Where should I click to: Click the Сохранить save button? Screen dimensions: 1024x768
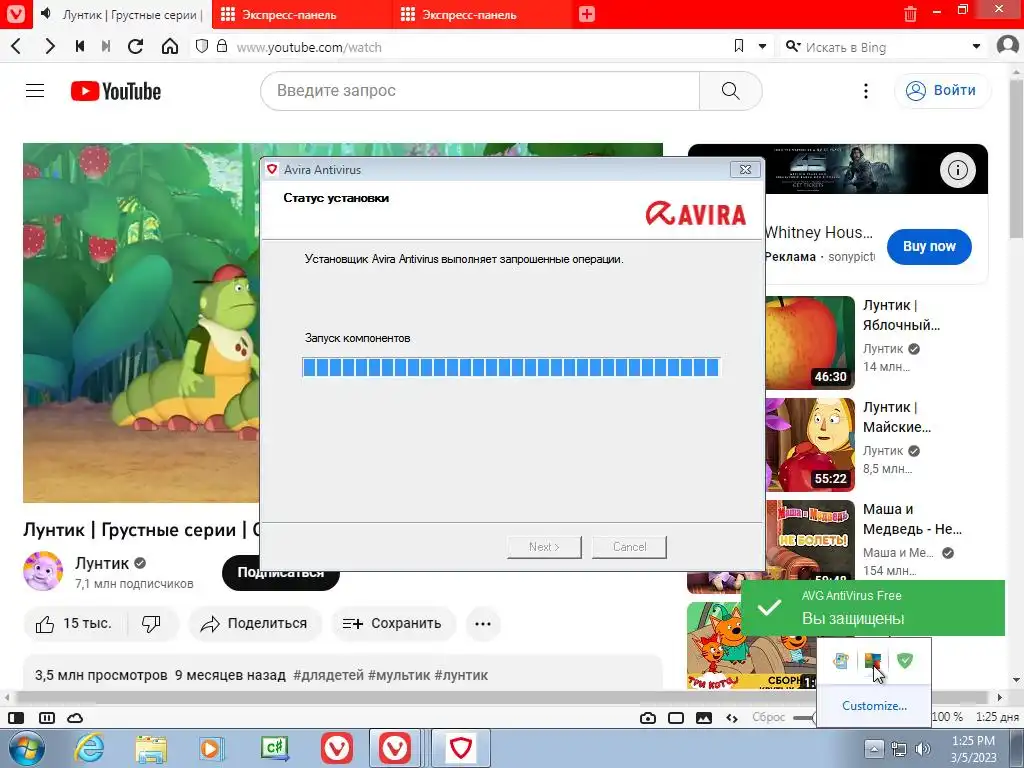pyautogui.click(x=392, y=624)
